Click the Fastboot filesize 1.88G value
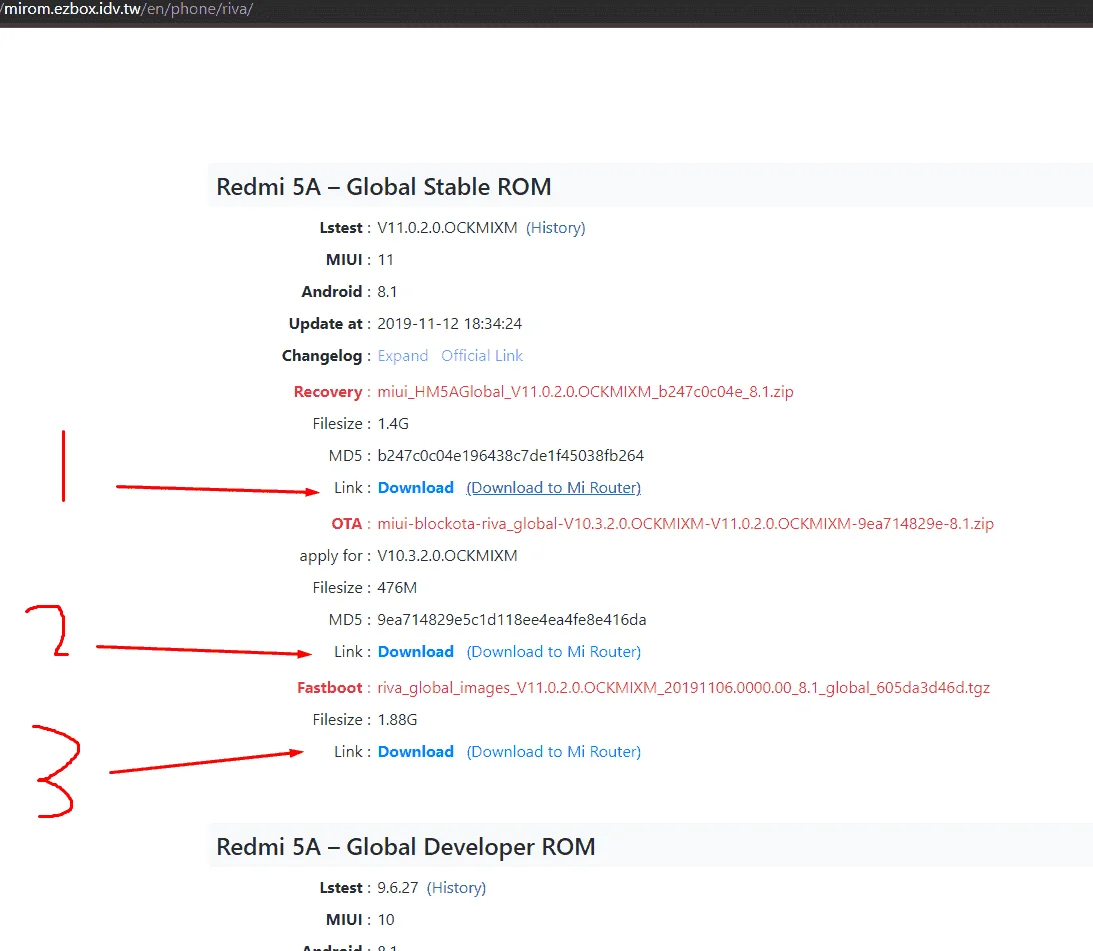This screenshot has width=1093, height=951. point(397,720)
